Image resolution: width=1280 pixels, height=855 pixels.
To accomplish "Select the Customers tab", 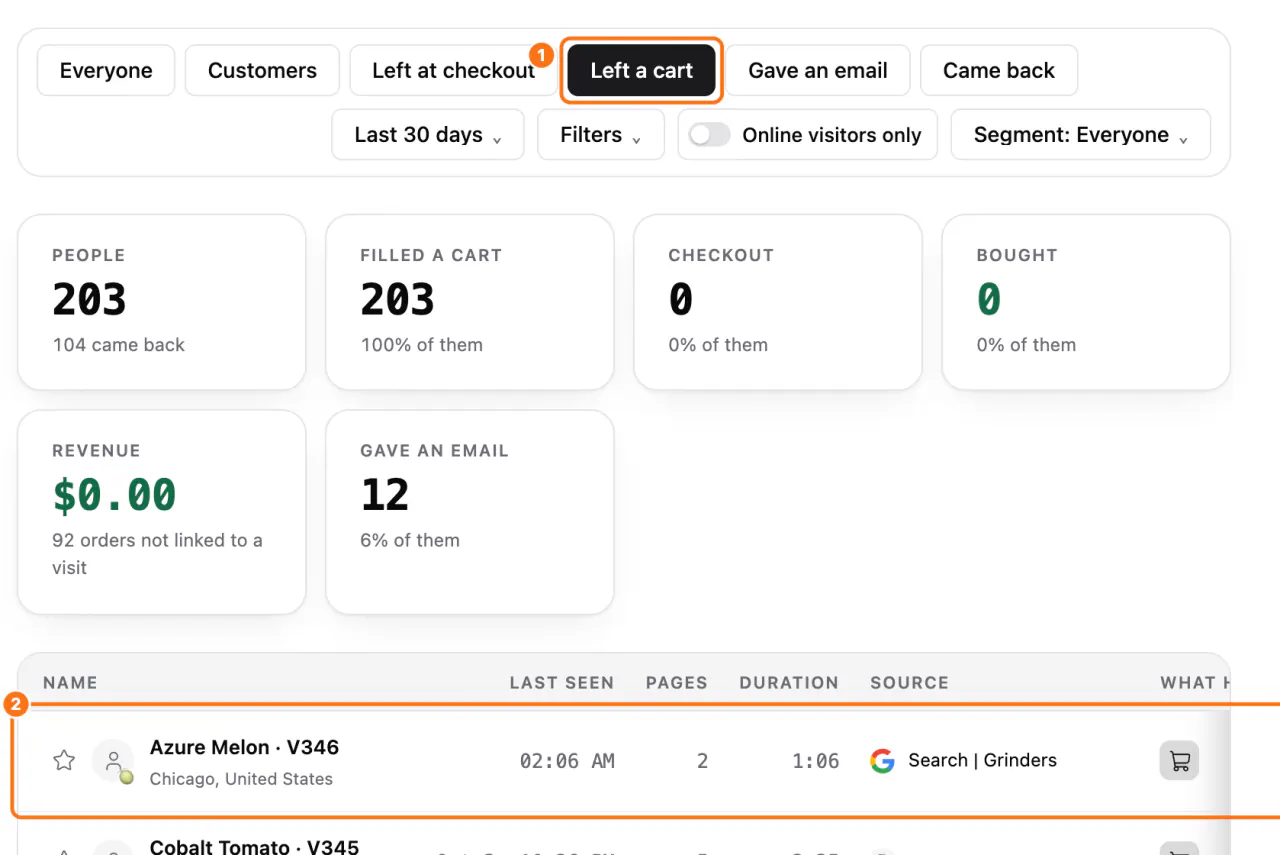I will (262, 71).
